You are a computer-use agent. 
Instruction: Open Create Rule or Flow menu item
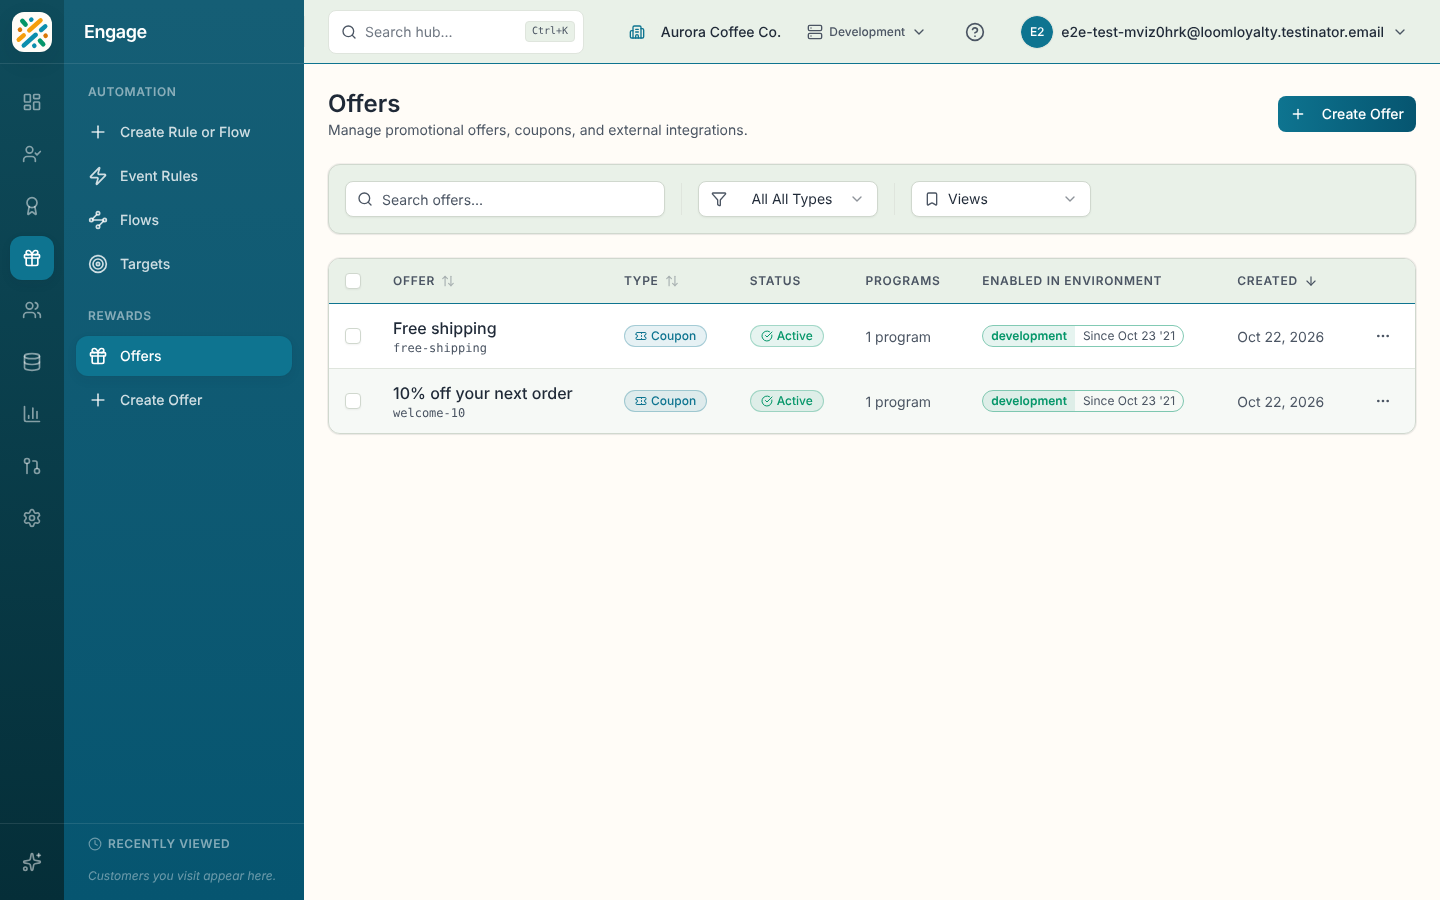pos(184,132)
